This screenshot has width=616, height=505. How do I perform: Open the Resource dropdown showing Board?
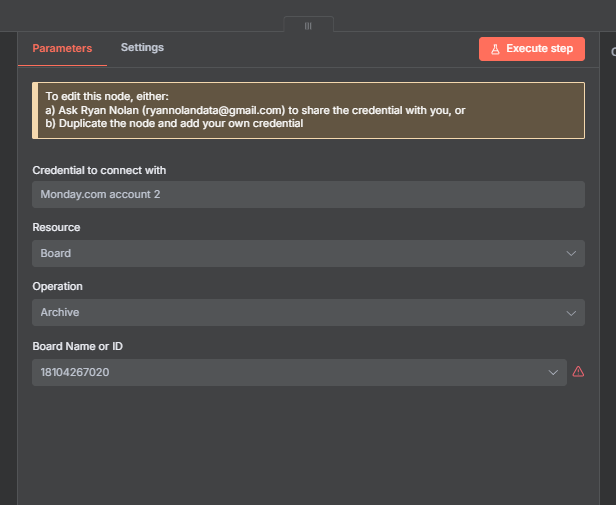[x=300, y=254]
